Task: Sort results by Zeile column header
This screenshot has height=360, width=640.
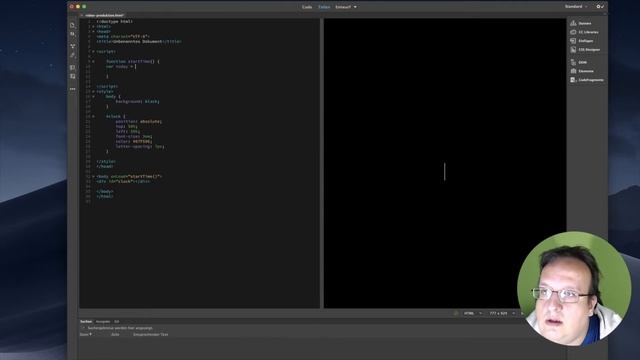Action: point(116,334)
